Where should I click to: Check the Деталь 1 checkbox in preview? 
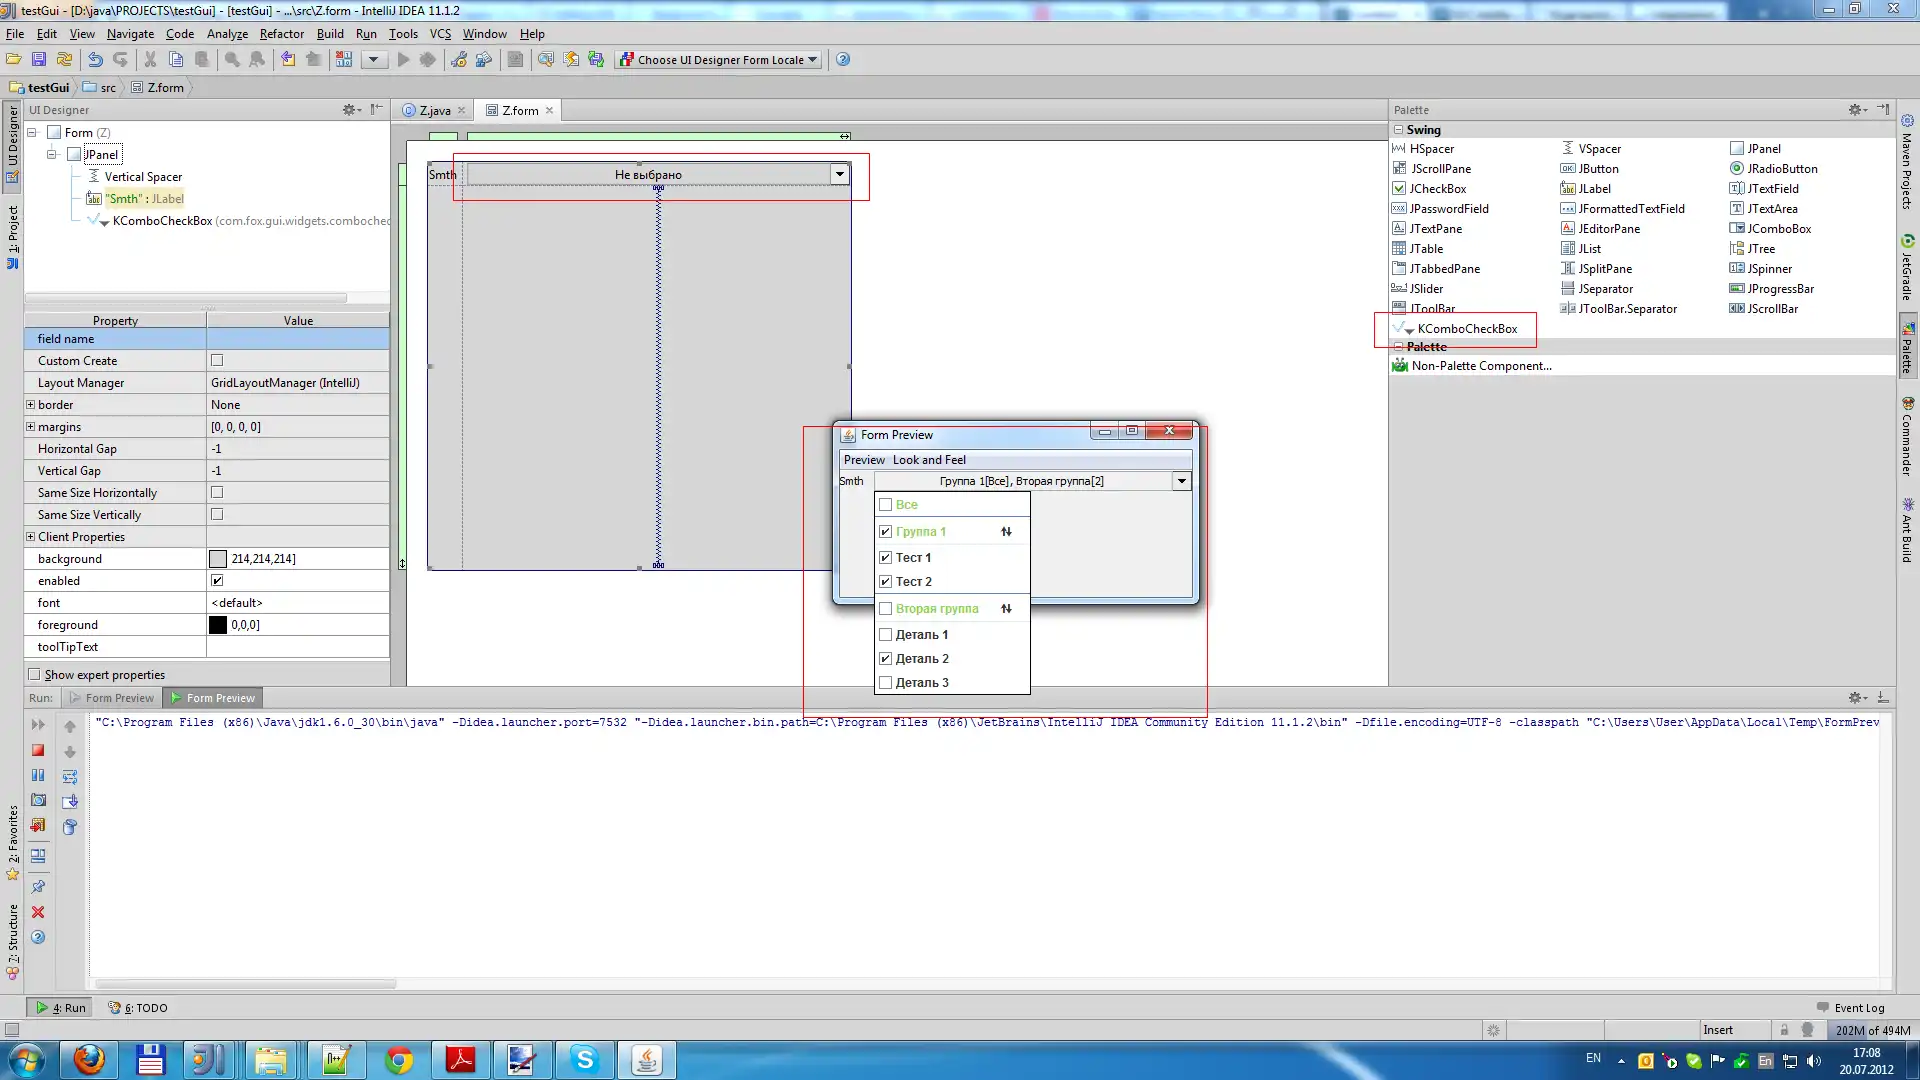[x=885, y=635]
